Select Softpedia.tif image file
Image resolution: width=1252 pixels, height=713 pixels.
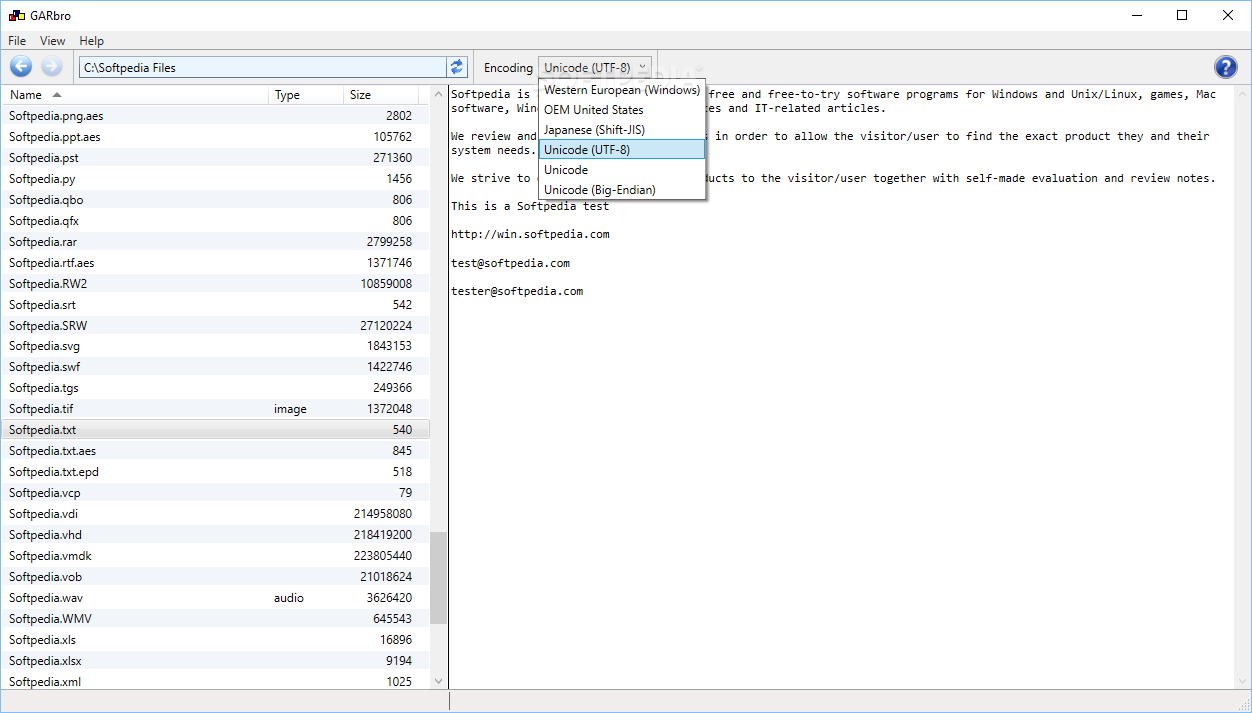215,409
